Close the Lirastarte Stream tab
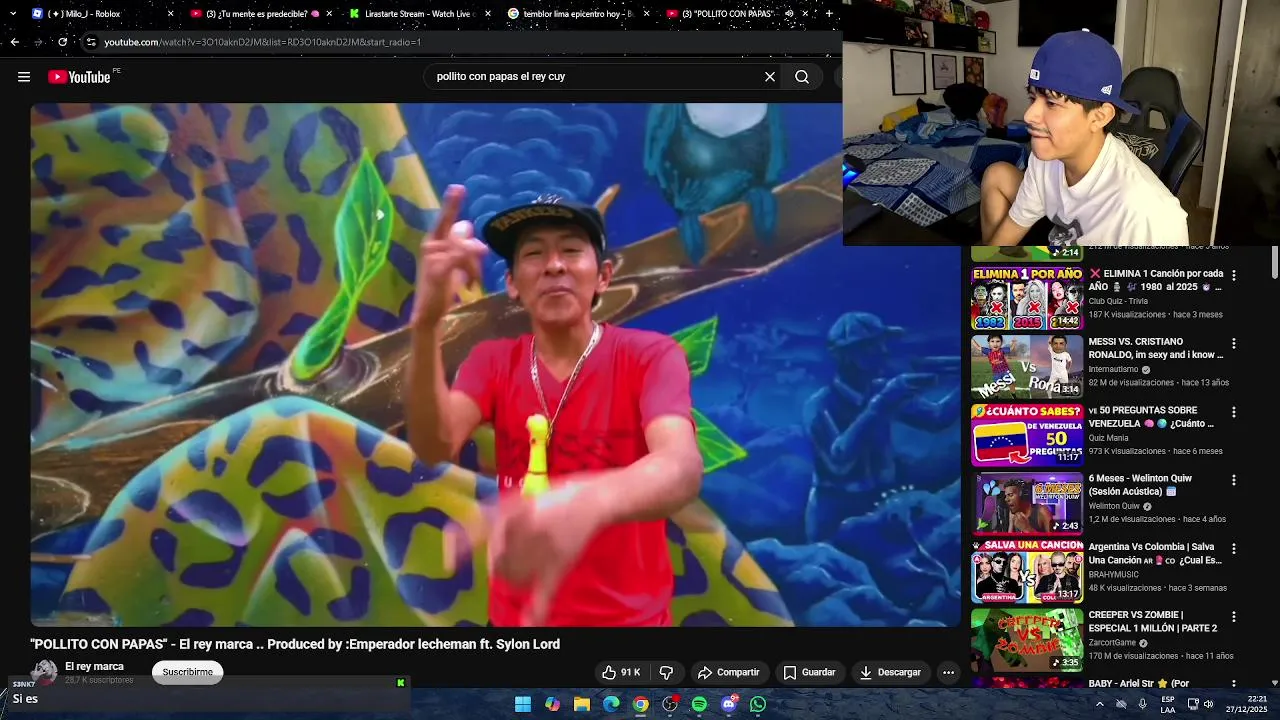1280x720 pixels. [x=488, y=14]
